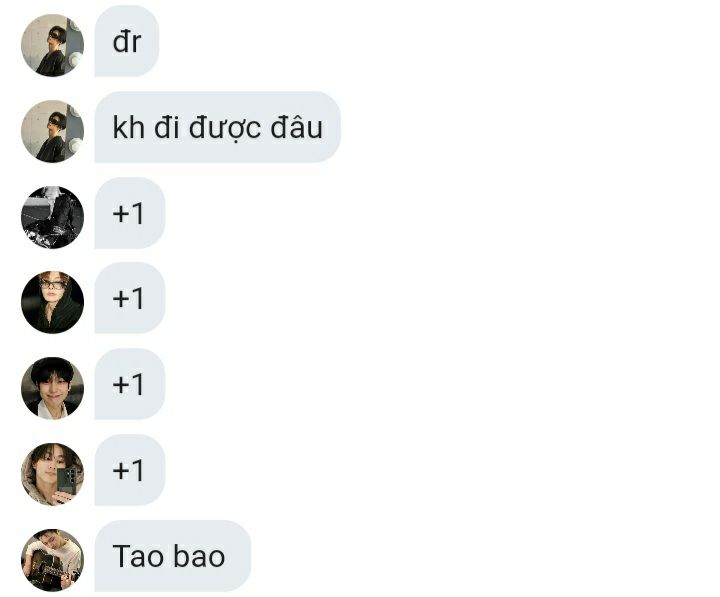This screenshot has width=720, height=597.
Task: Click the word 'đâu' in the second message
Action: tap(297, 127)
